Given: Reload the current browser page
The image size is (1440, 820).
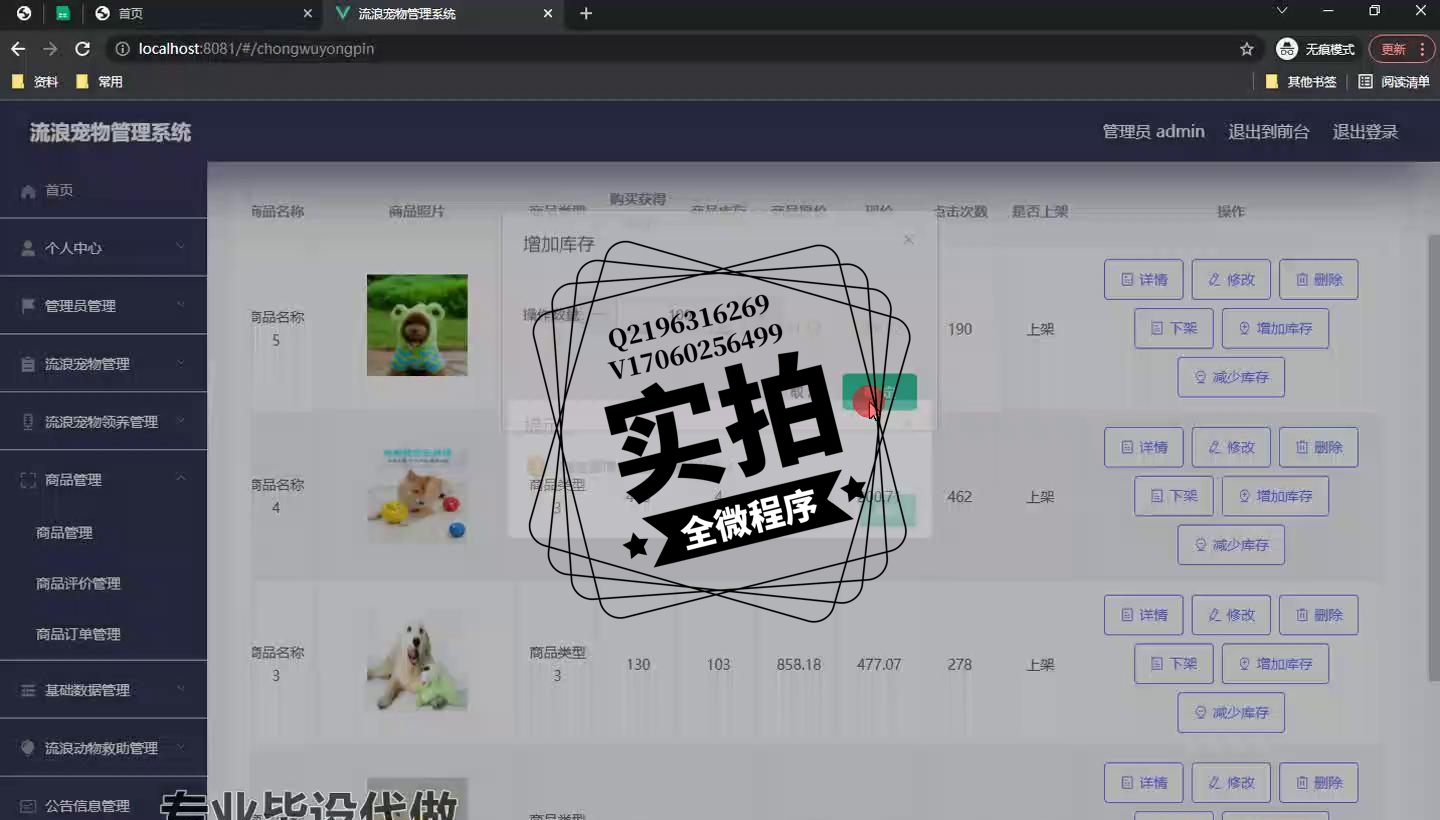Looking at the screenshot, I should point(83,49).
